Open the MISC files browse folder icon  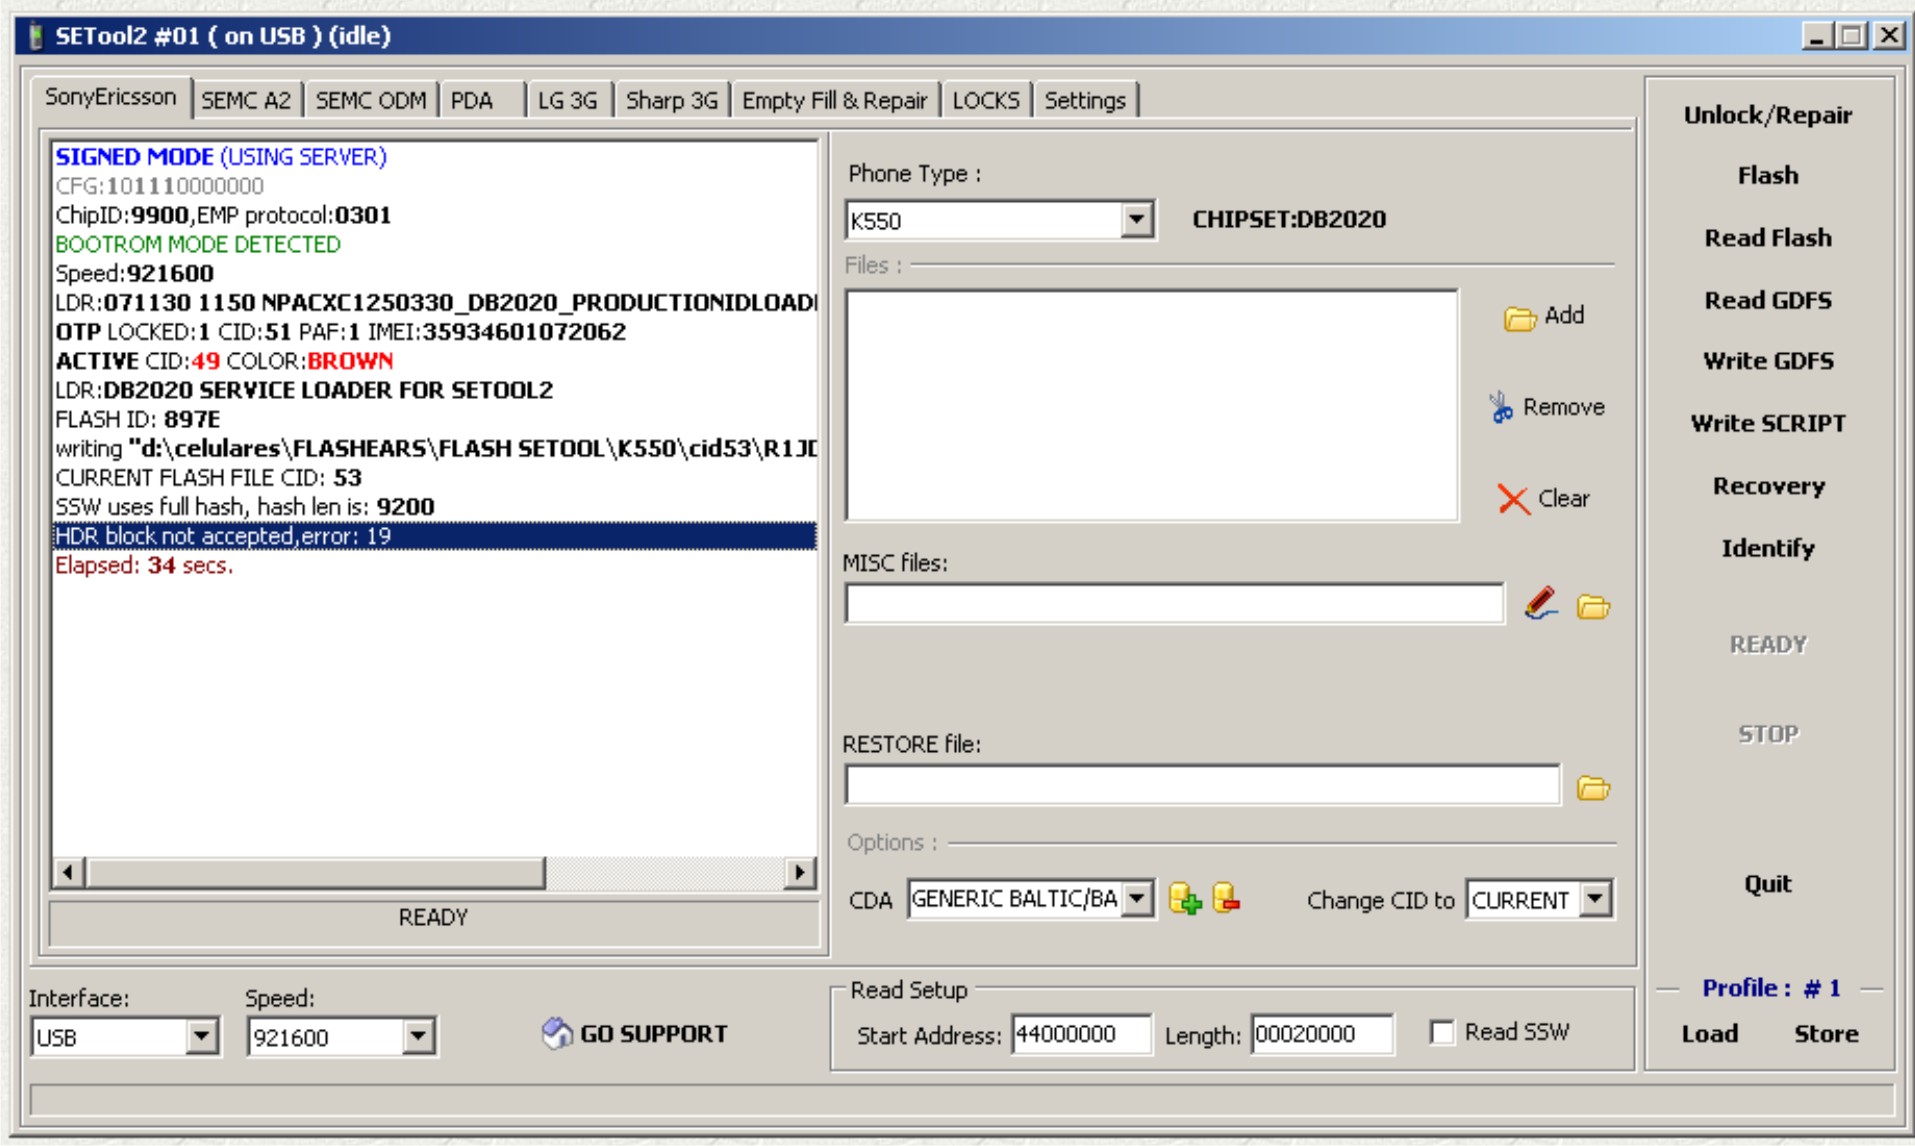click(1593, 606)
